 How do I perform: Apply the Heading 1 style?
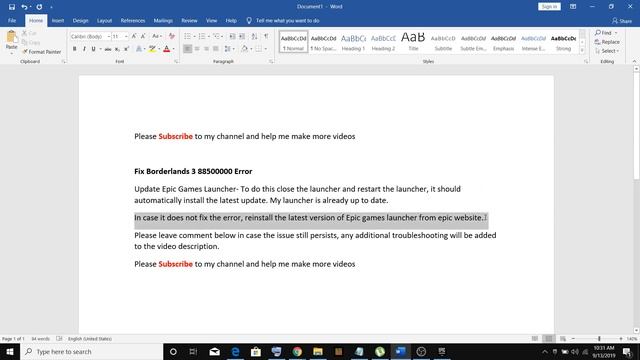353,42
